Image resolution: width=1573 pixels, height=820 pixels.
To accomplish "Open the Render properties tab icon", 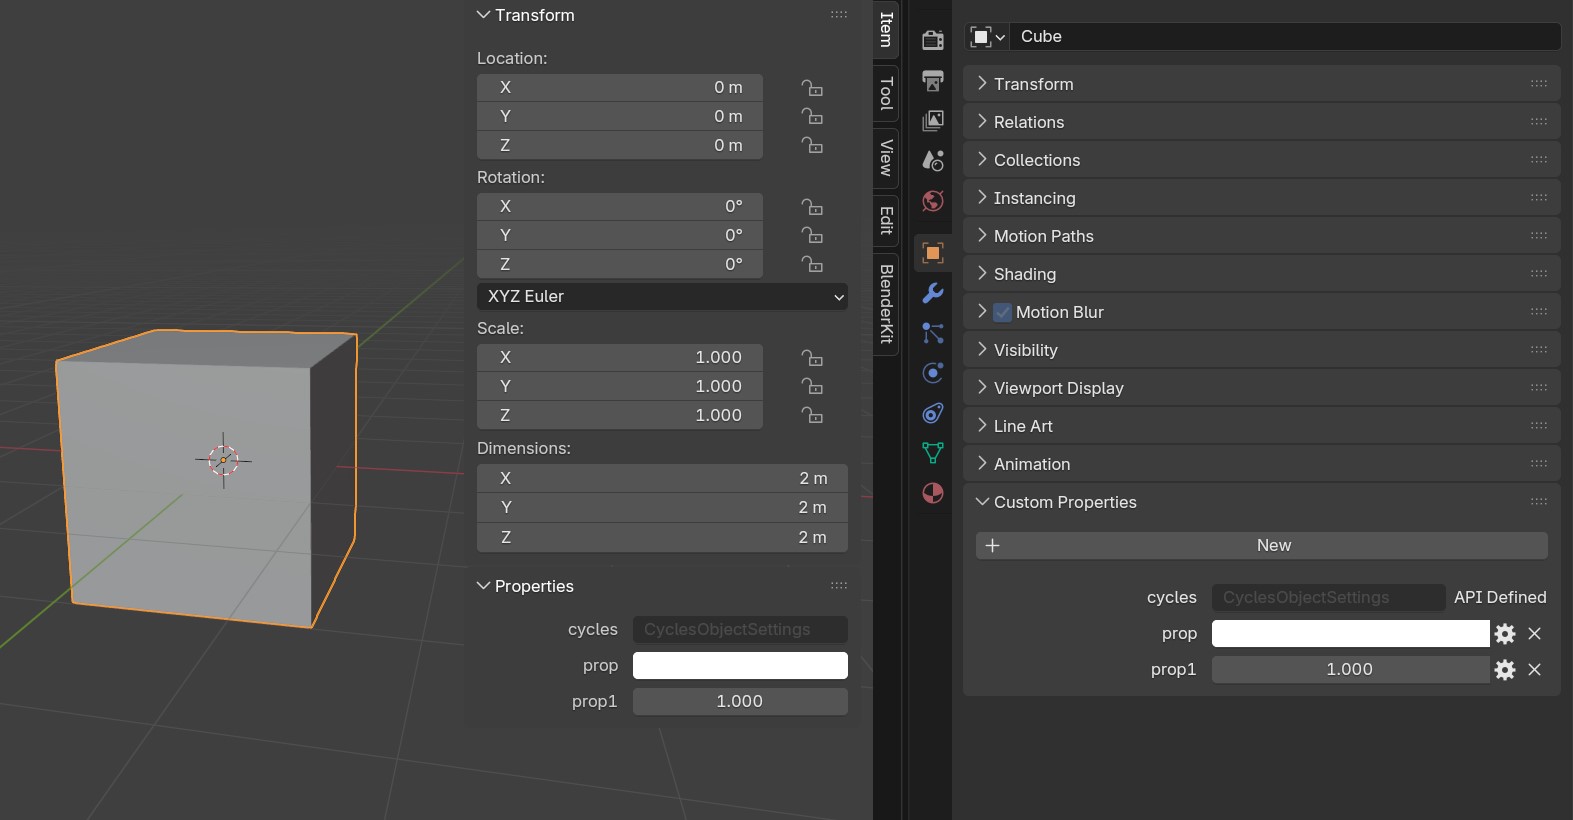I will pos(933,40).
